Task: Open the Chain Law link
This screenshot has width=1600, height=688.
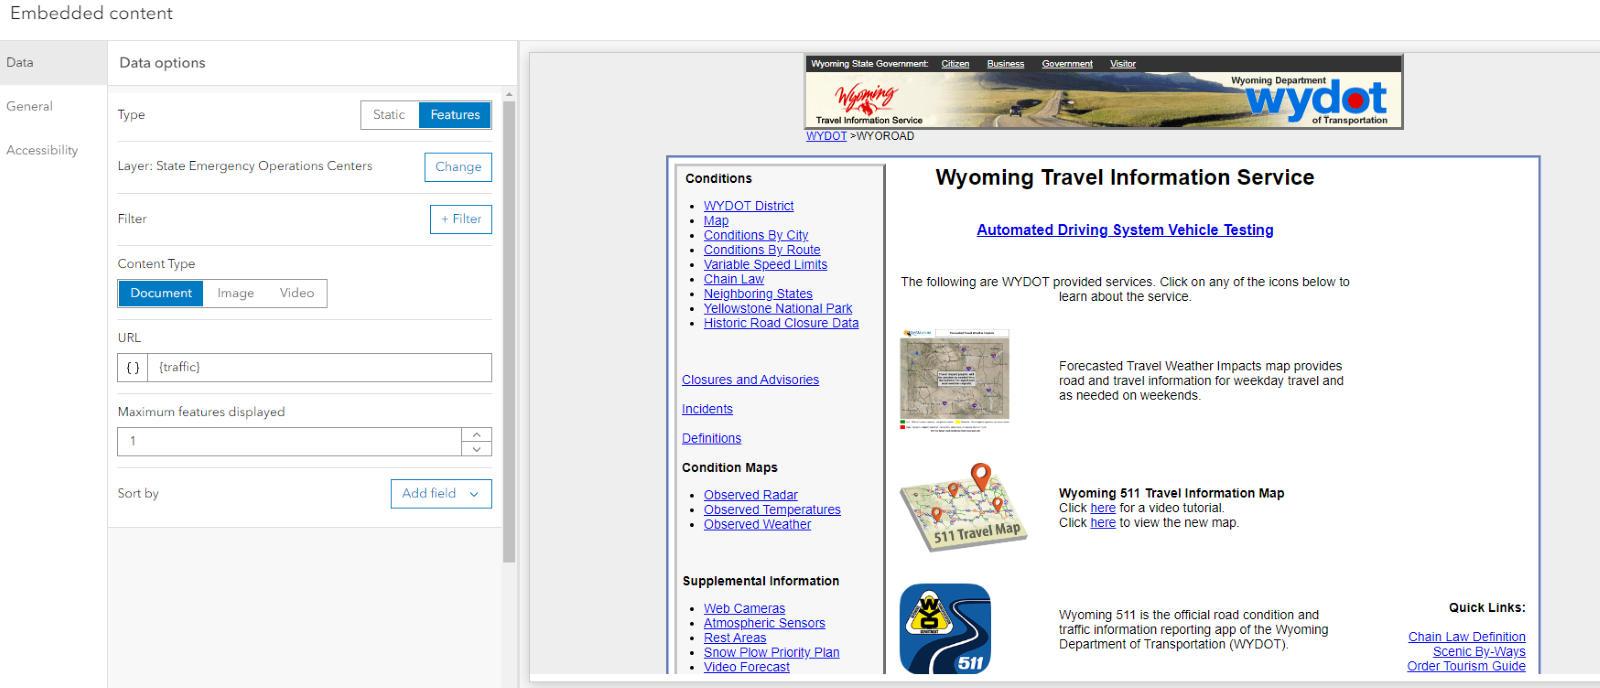Action: click(733, 280)
